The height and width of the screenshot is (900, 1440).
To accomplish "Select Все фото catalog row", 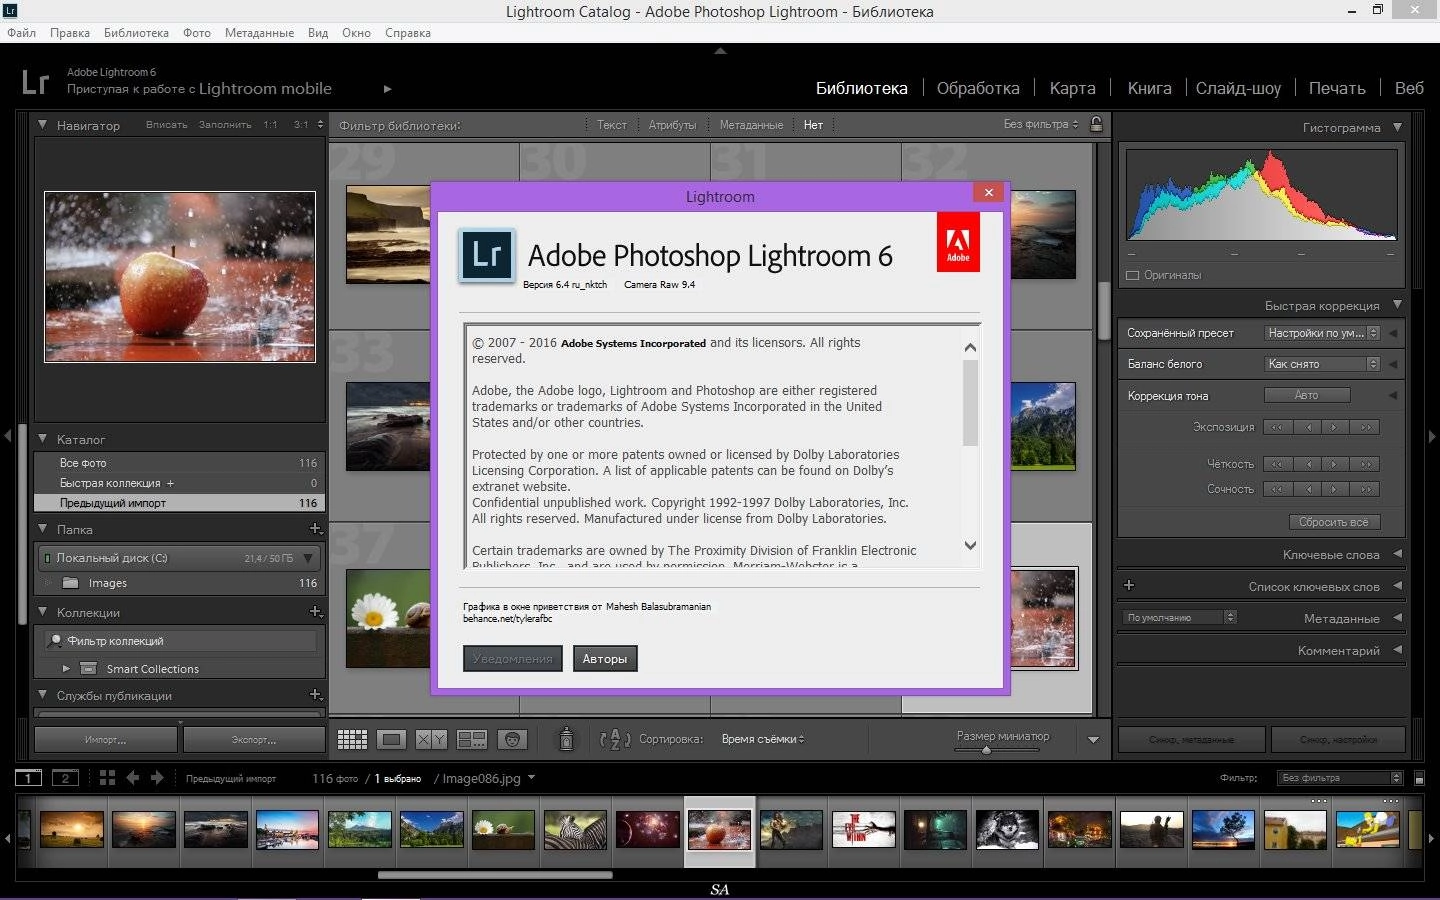I will point(180,463).
